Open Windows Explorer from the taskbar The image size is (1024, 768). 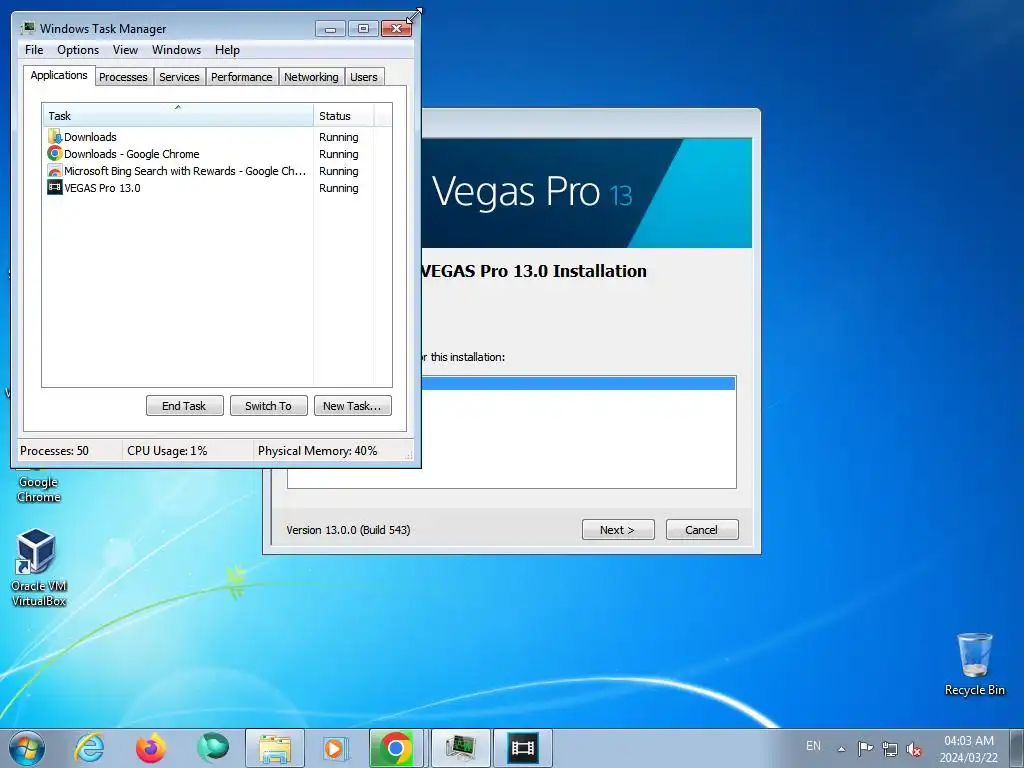click(x=275, y=748)
